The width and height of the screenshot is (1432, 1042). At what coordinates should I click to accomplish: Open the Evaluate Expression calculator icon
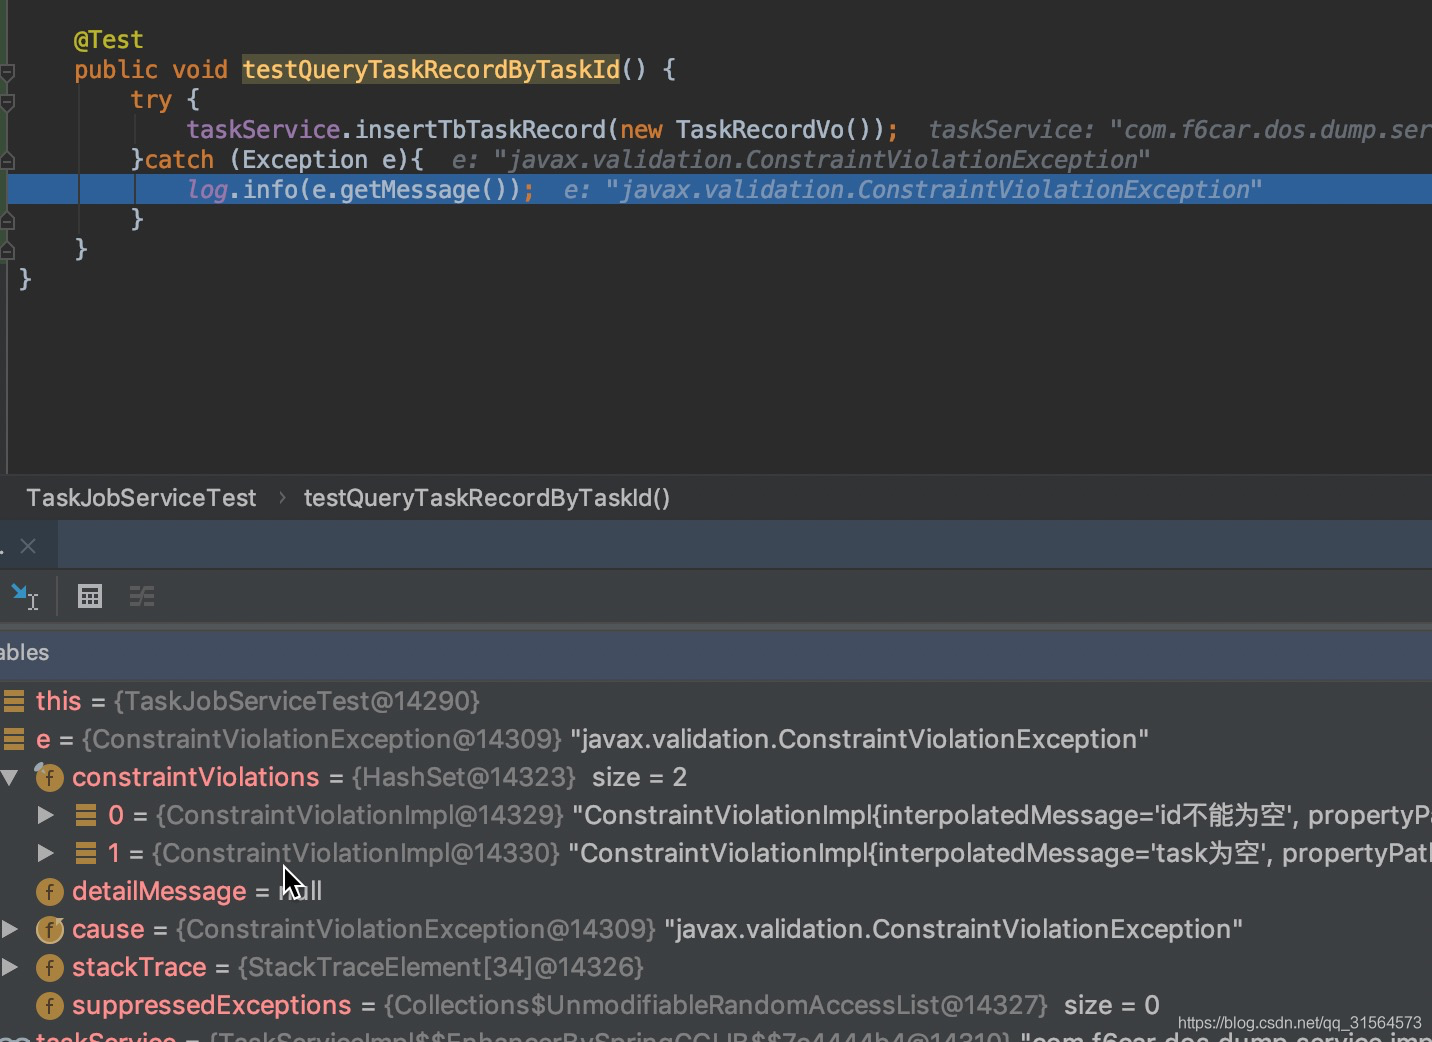coord(90,596)
